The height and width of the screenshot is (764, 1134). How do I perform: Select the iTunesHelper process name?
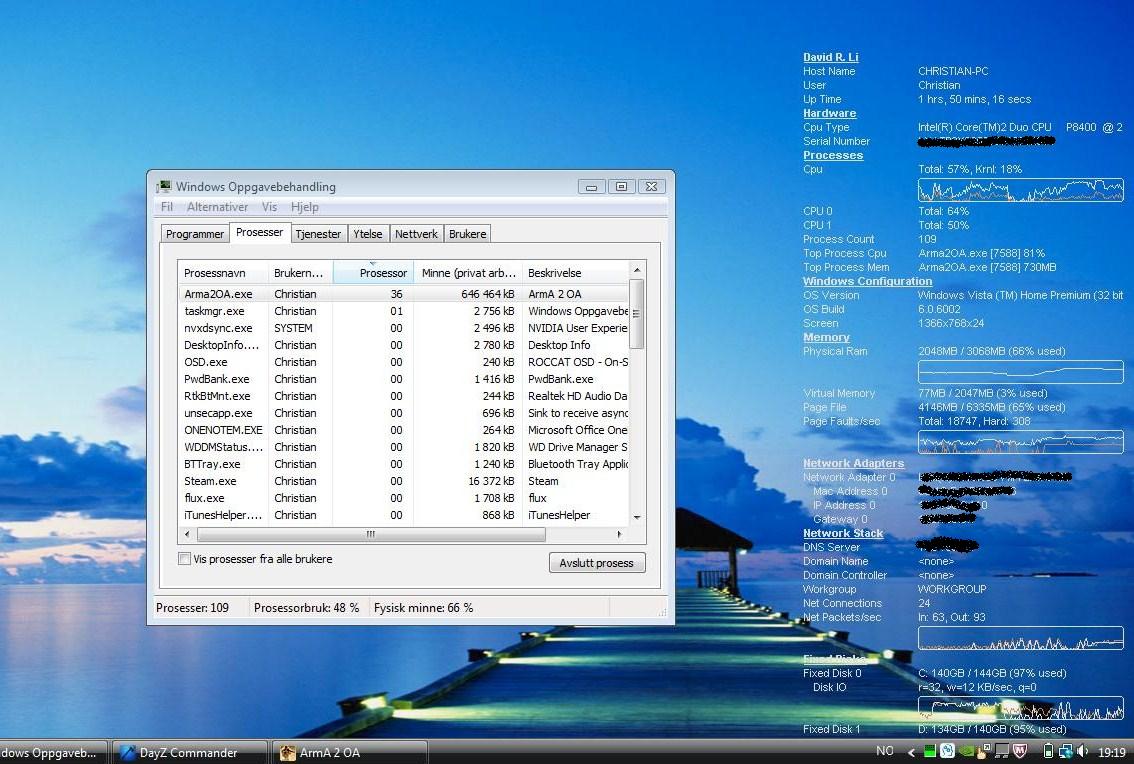(x=223, y=515)
